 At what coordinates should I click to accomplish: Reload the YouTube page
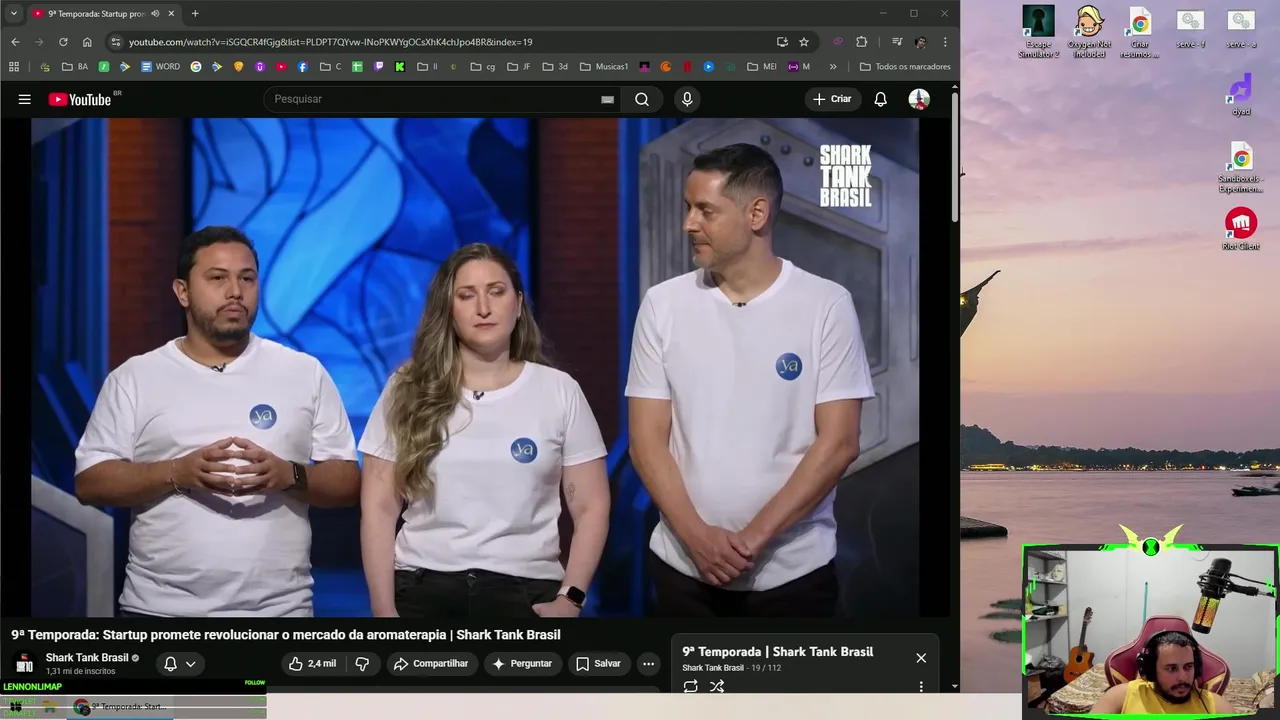point(63,42)
